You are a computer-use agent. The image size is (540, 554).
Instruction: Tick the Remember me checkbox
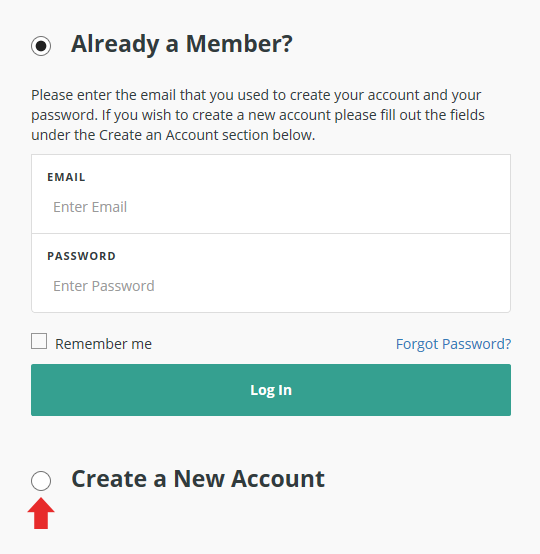coord(39,341)
